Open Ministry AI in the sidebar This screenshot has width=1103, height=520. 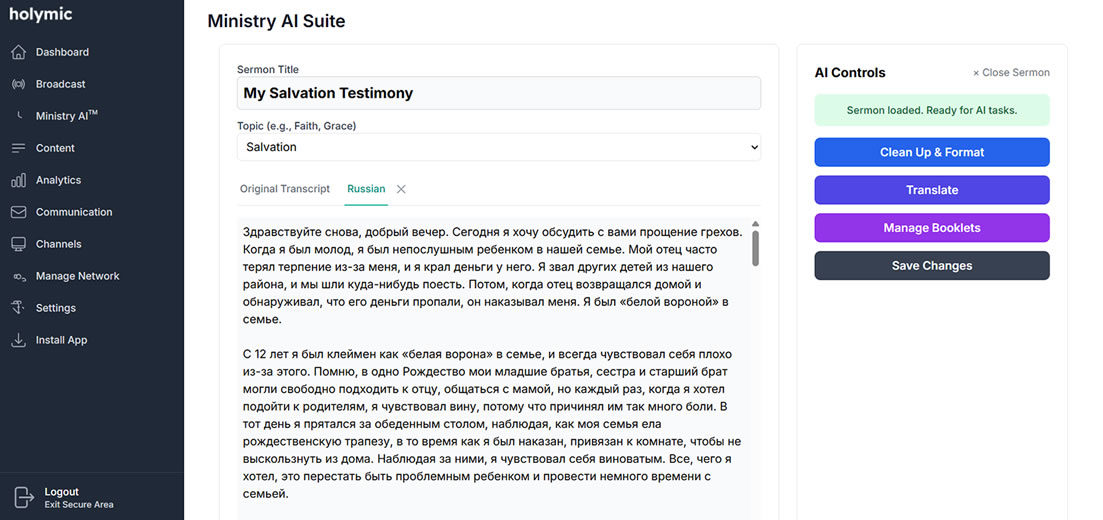click(67, 116)
